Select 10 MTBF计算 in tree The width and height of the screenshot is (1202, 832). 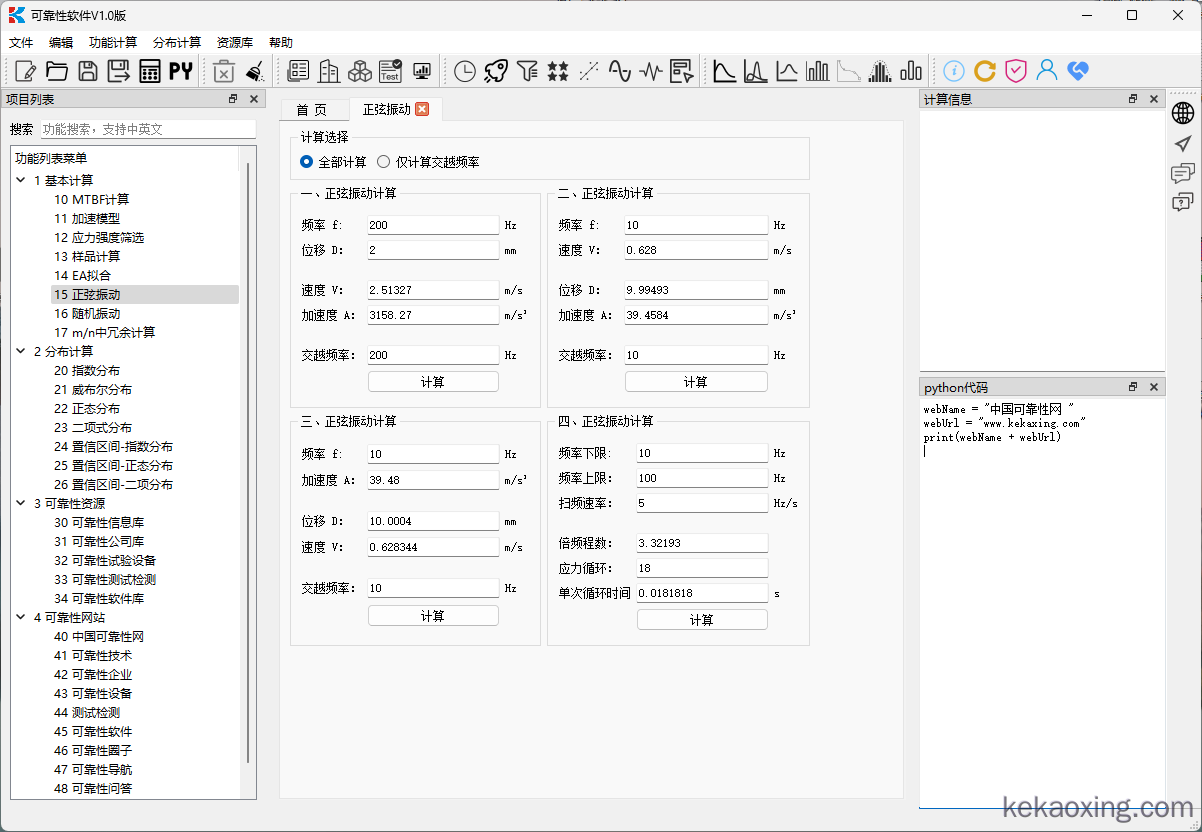click(x=92, y=200)
